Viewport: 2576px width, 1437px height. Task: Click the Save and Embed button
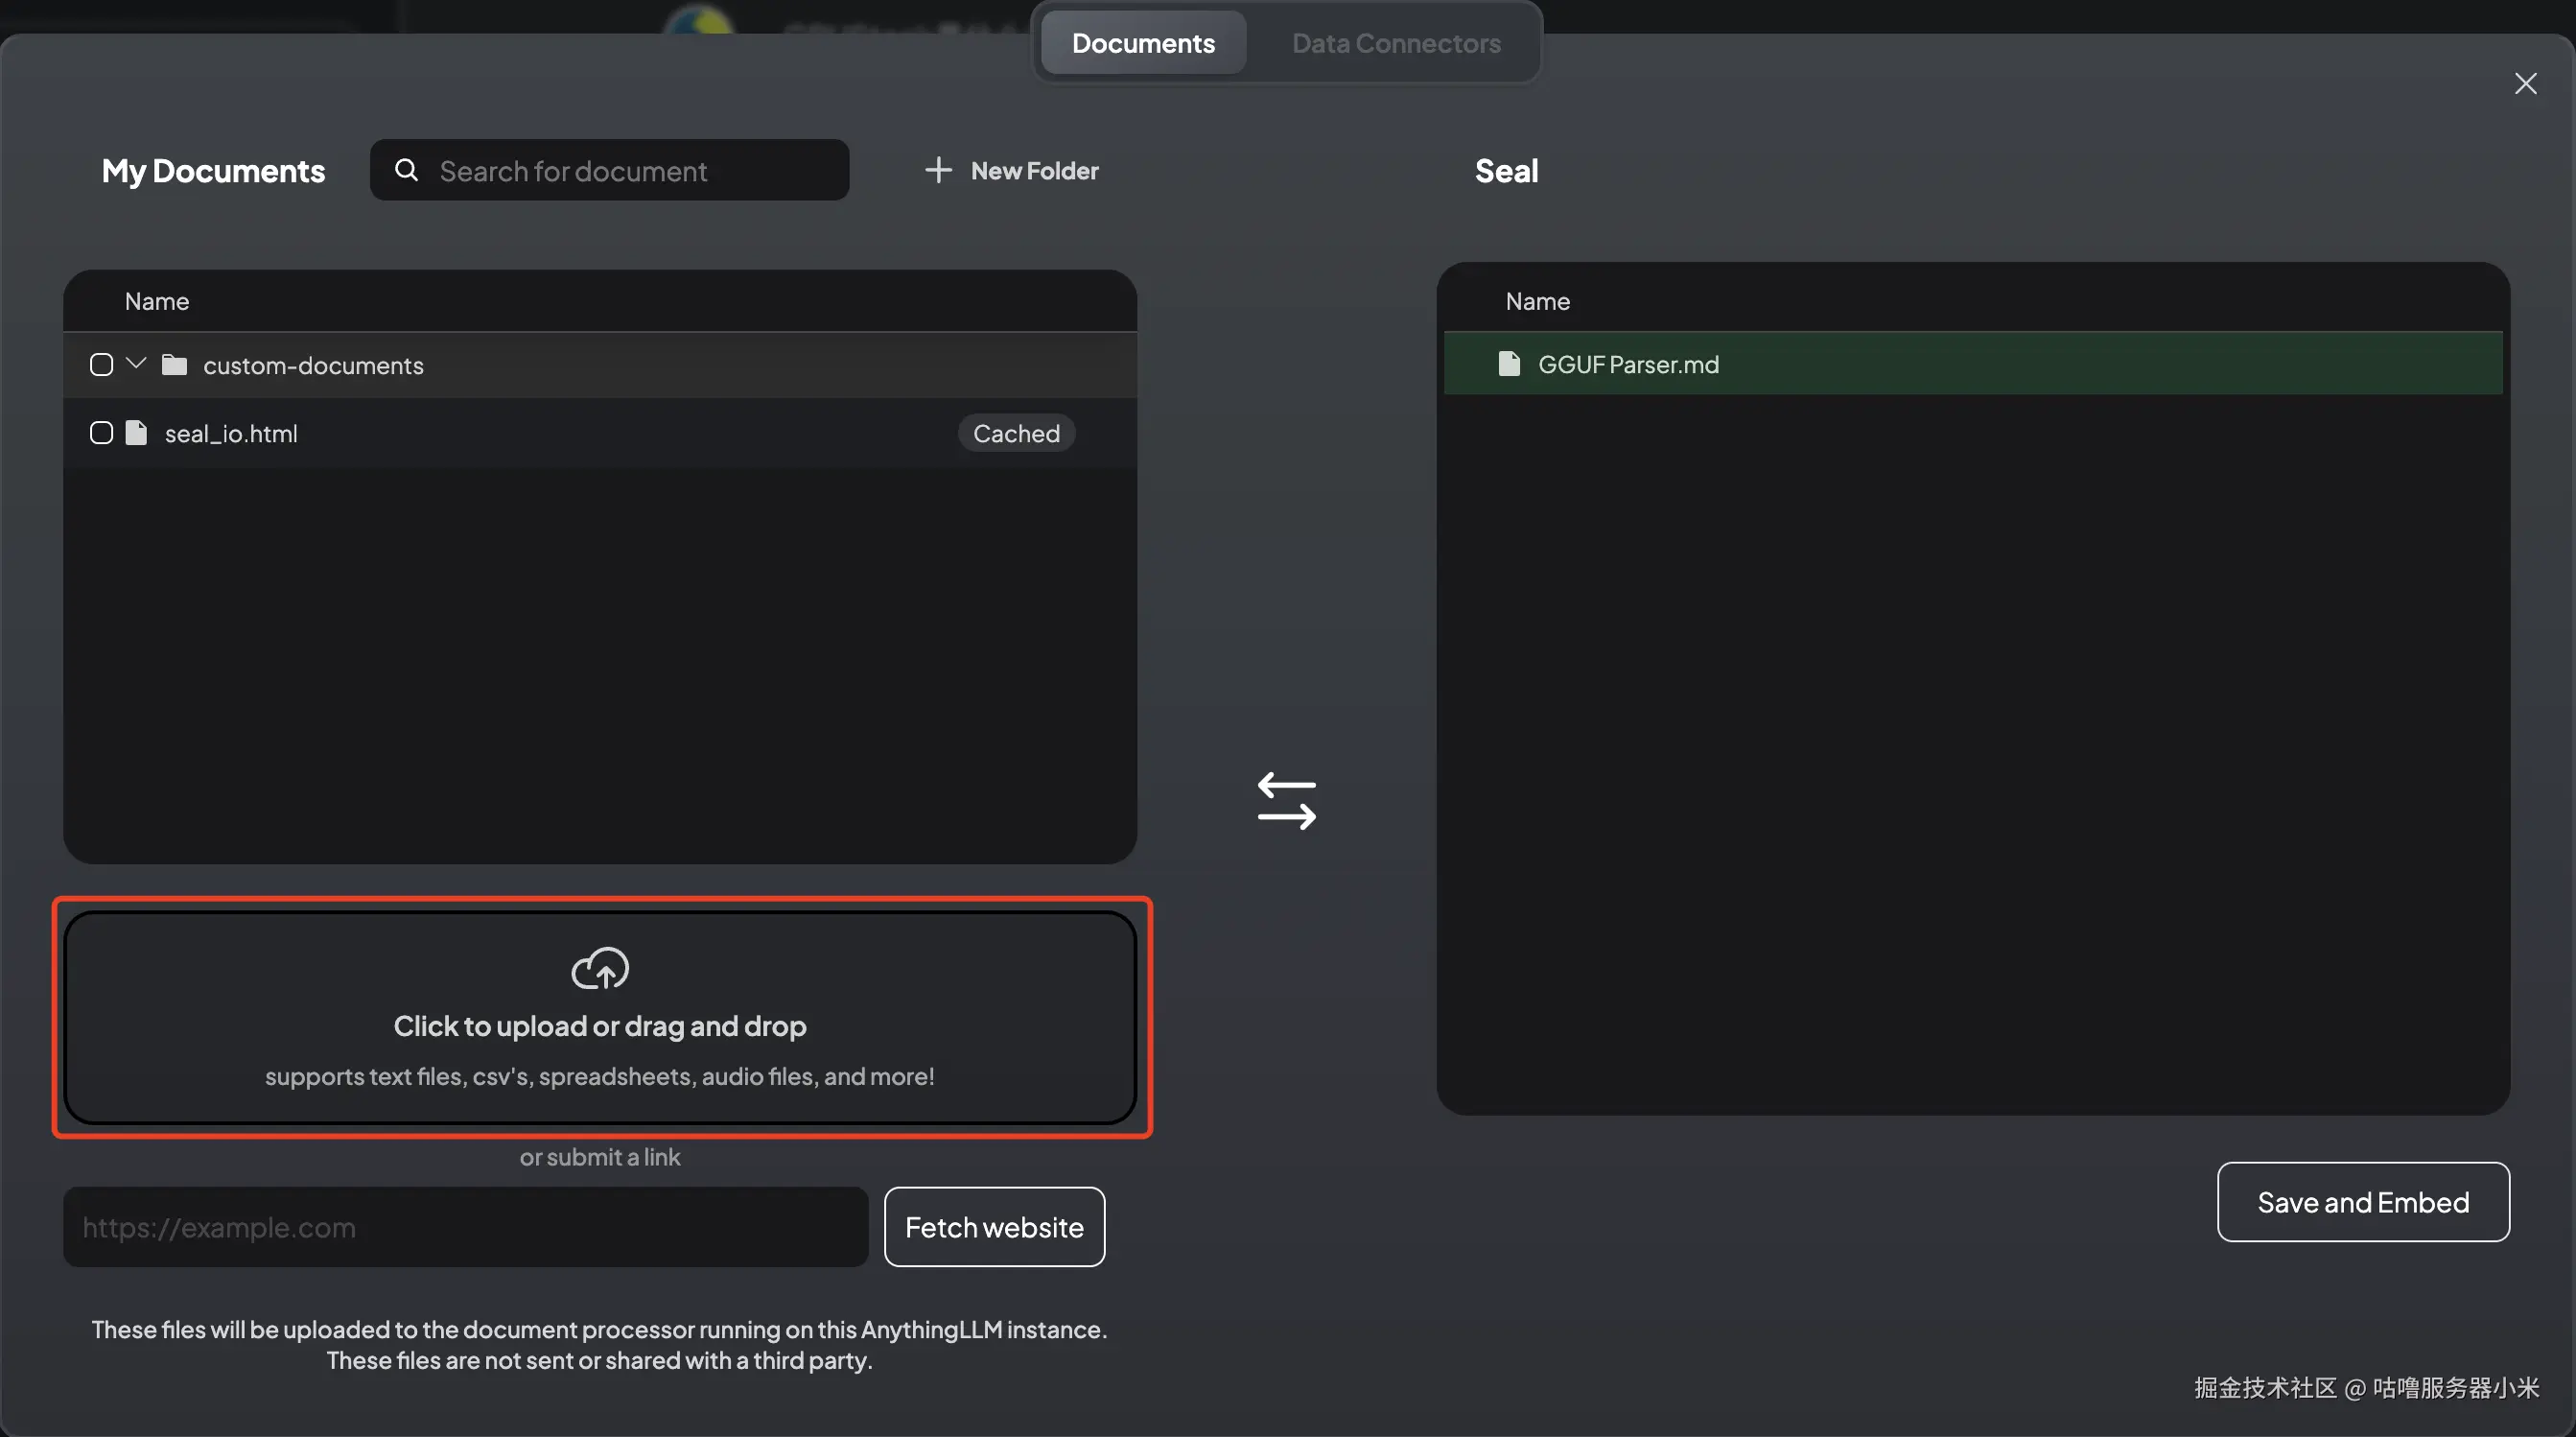tap(2362, 1202)
